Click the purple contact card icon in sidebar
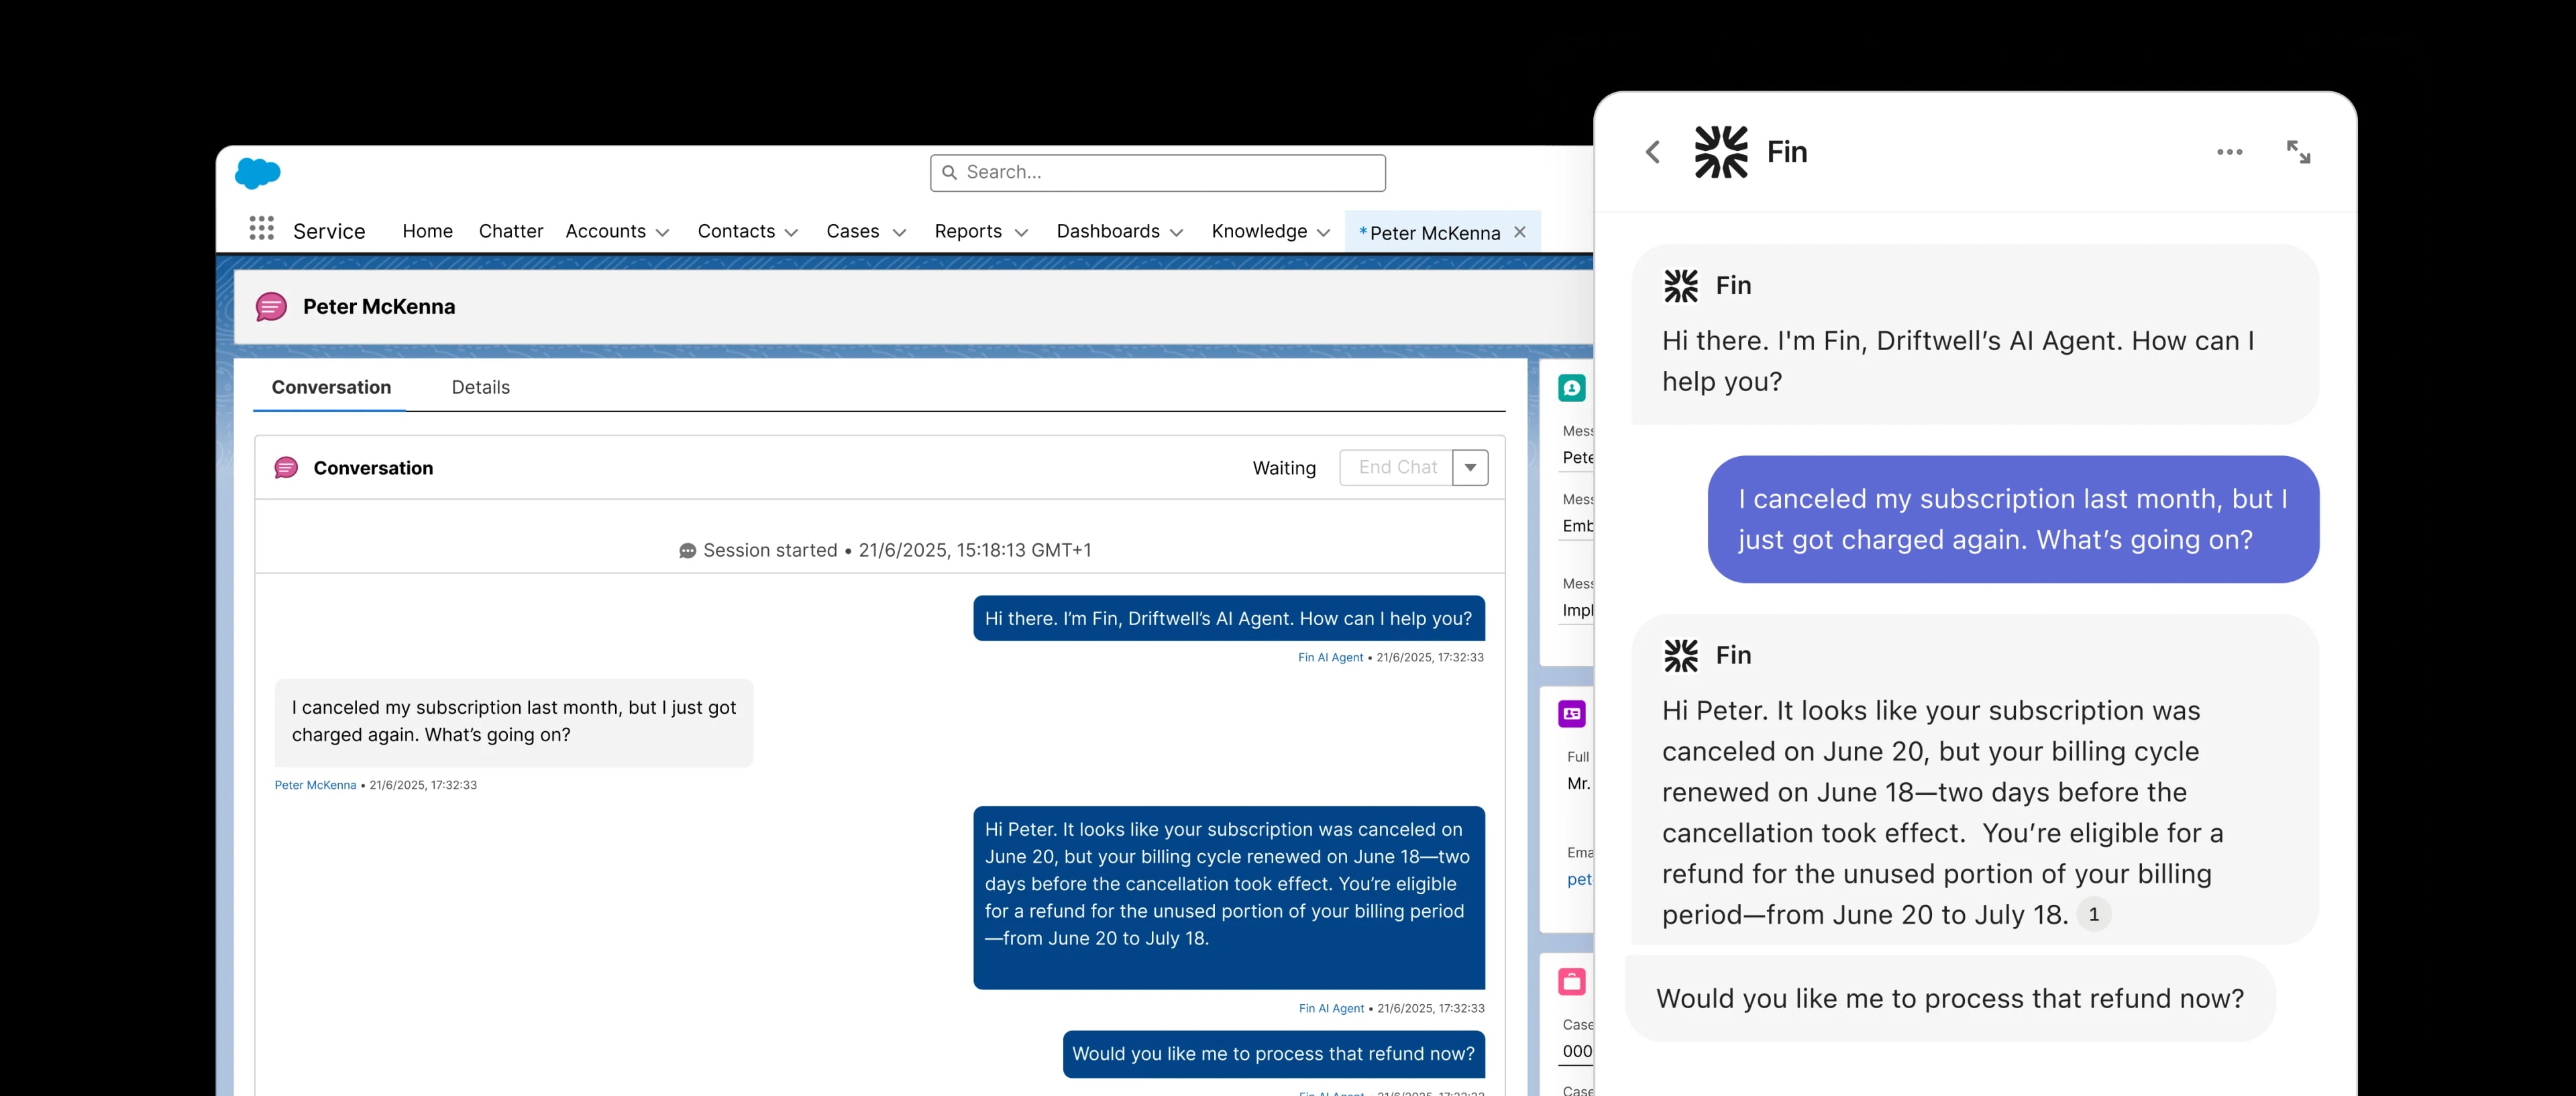The image size is (2576, 1096). click(x=1572, y=713)
